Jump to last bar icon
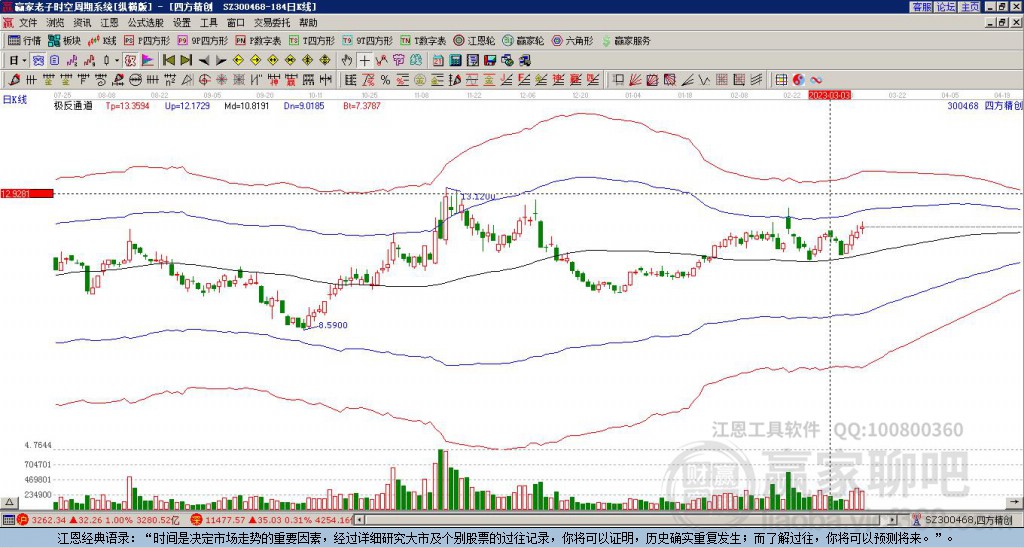Image resolution: width=1024 pixels, height=548 pixels. (186, 60)
